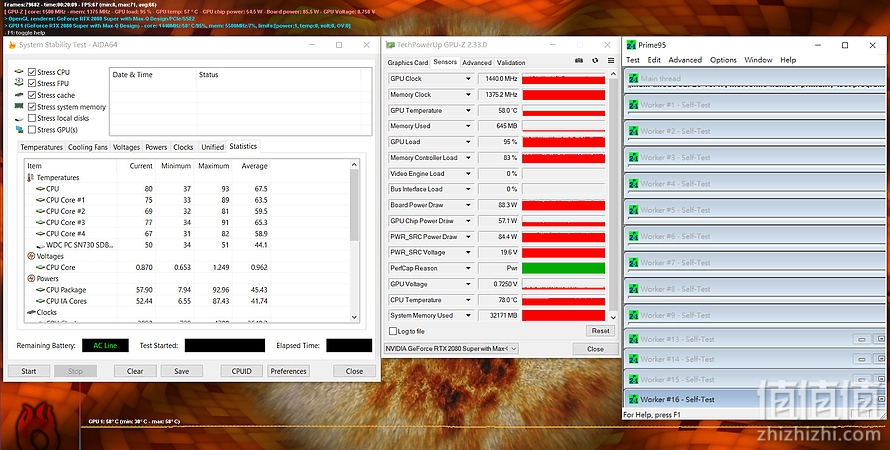The image size is (890, 450).
Task: Open Memory Clock sensor dropdown
Action: pyautogui.click(x=468, y=95)
